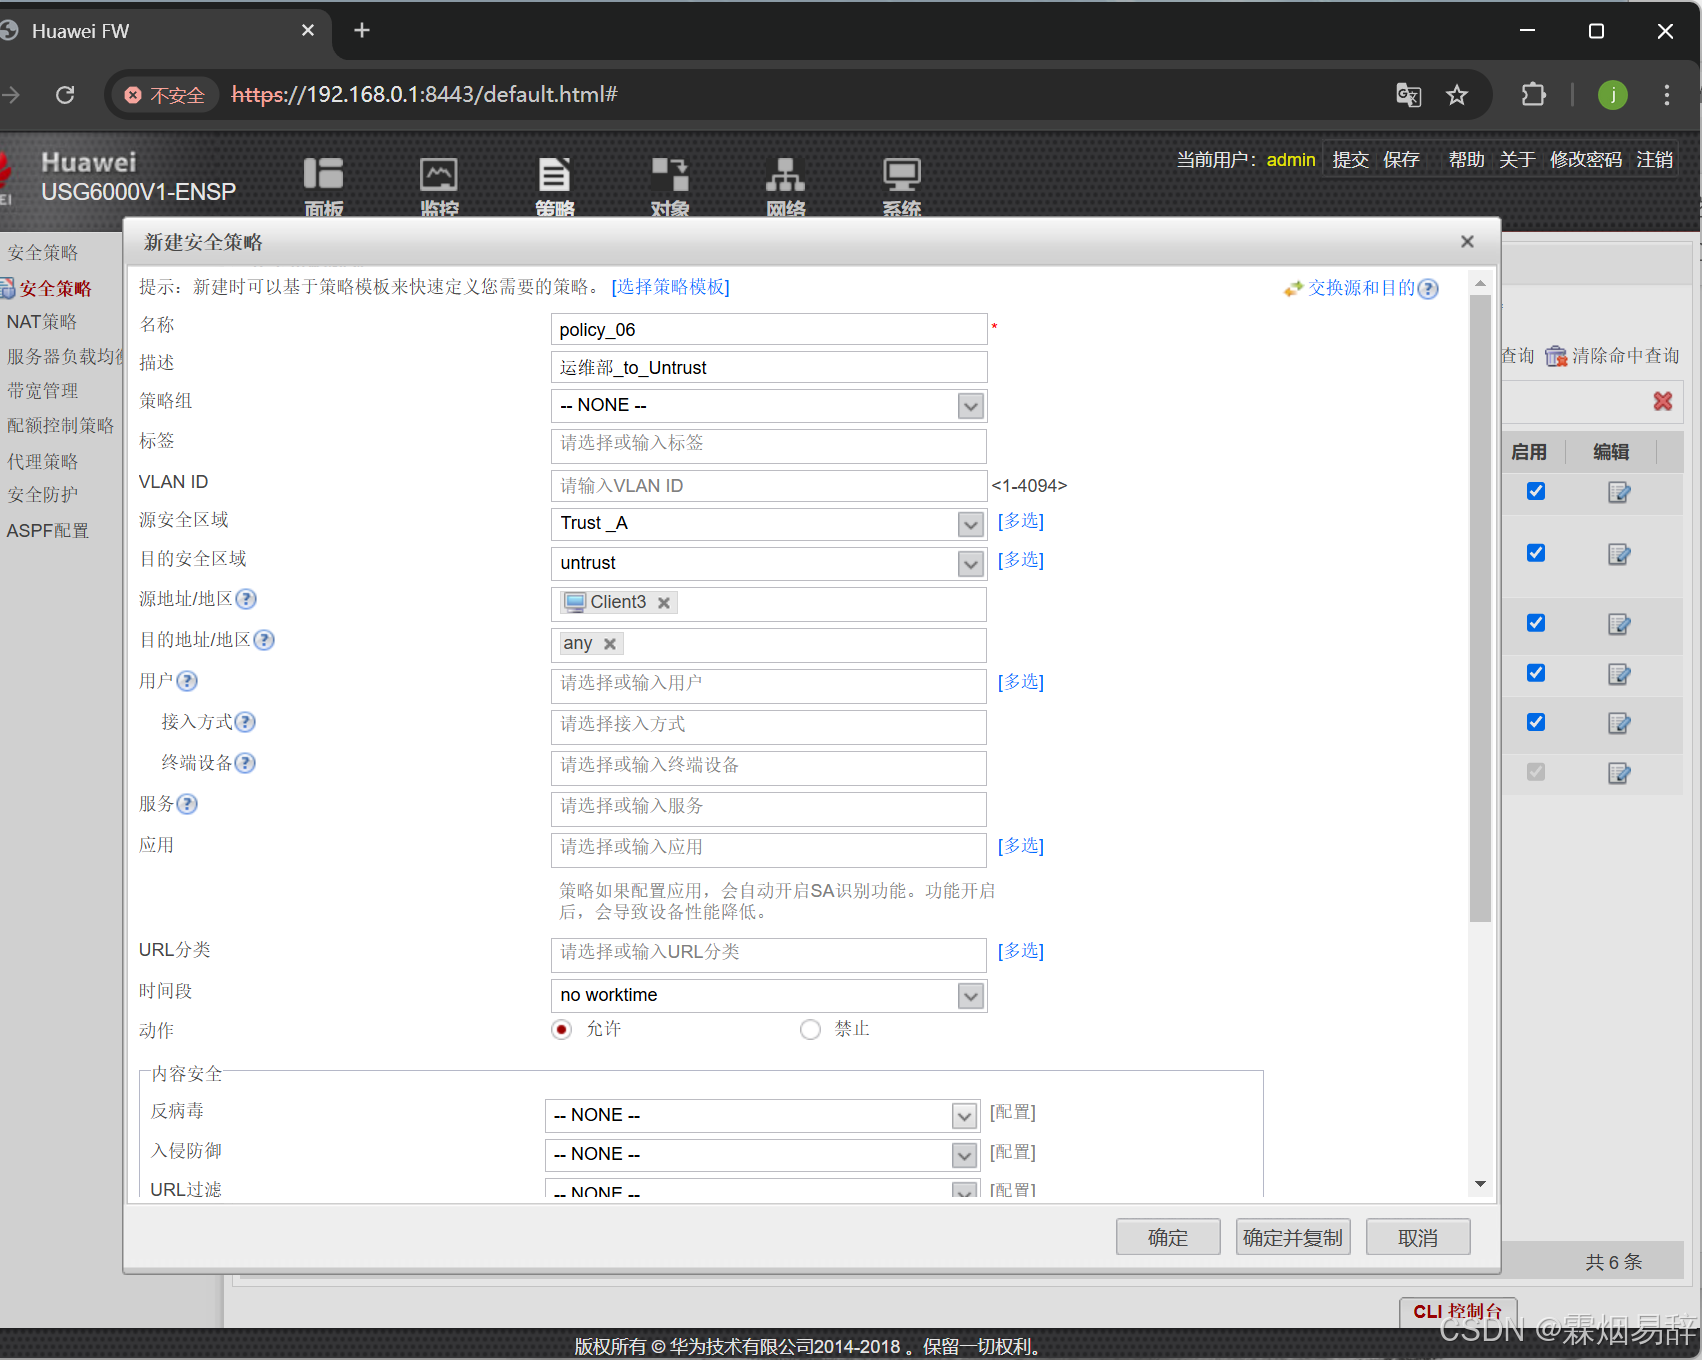Expand the 反病毒 NONE dropdown
The height and width of the screenshot is (1360, 1702).
964,1116
